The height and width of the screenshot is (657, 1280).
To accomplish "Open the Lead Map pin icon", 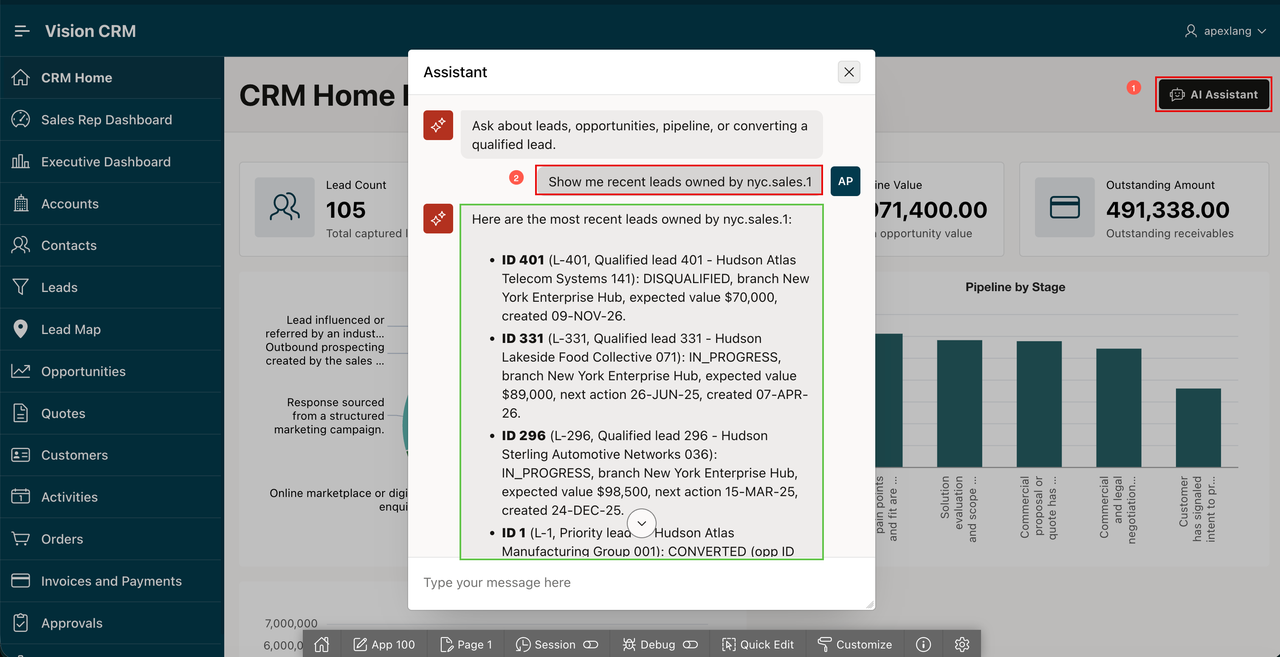I will click(20, 329).
